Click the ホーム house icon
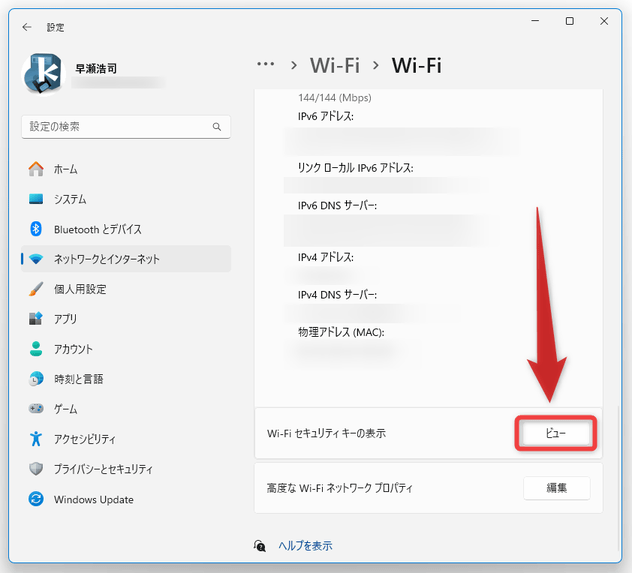This screenshot has width=632, height=573. tap(36, 169)
